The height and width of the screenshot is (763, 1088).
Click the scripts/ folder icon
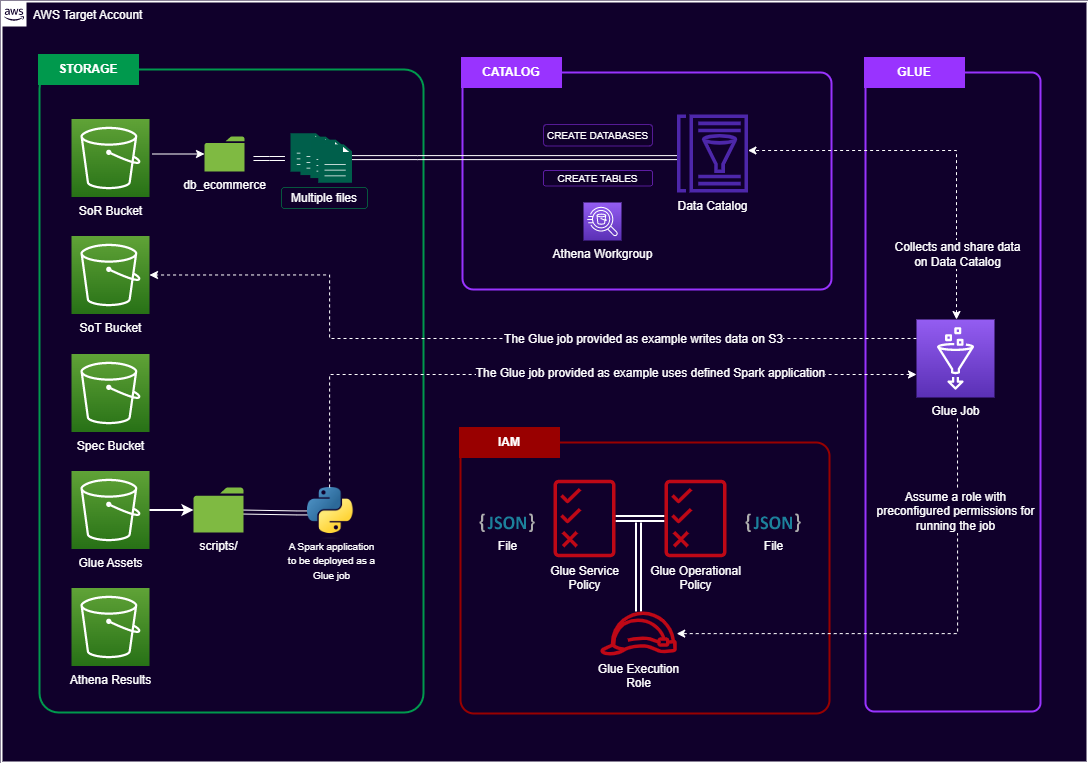click(219, 510)
